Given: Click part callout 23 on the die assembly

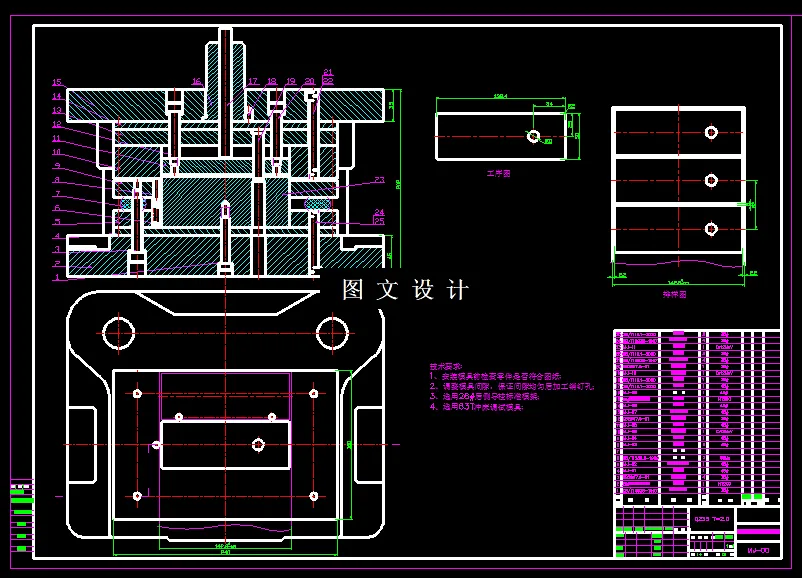Looking at the screenshot, I should coord(378,177).
